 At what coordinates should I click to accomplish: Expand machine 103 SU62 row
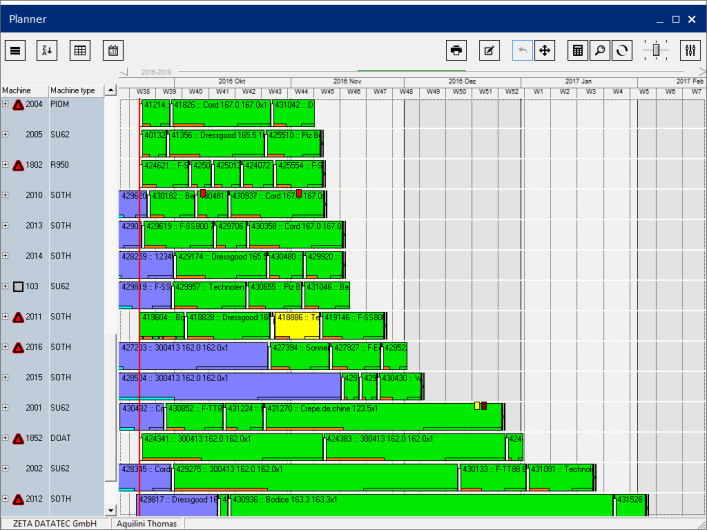pos(5,286)
